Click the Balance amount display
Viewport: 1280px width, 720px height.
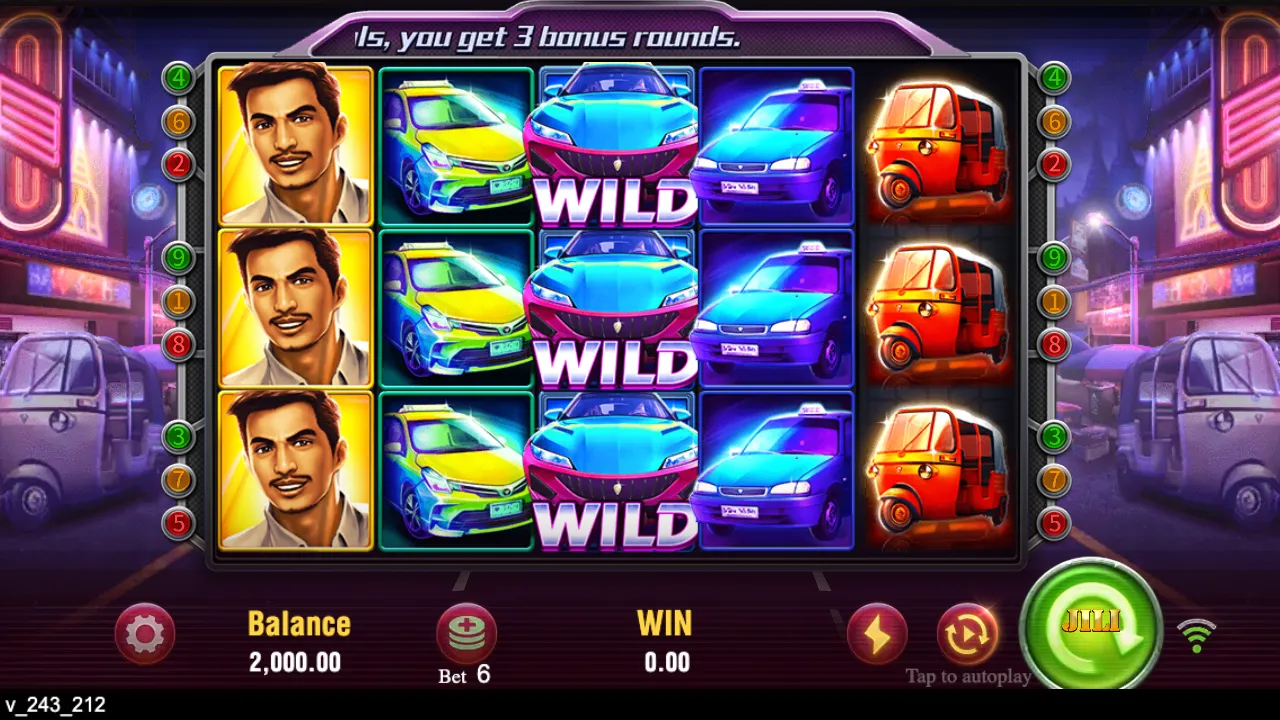pyautogui.click(x=295, y=662)
